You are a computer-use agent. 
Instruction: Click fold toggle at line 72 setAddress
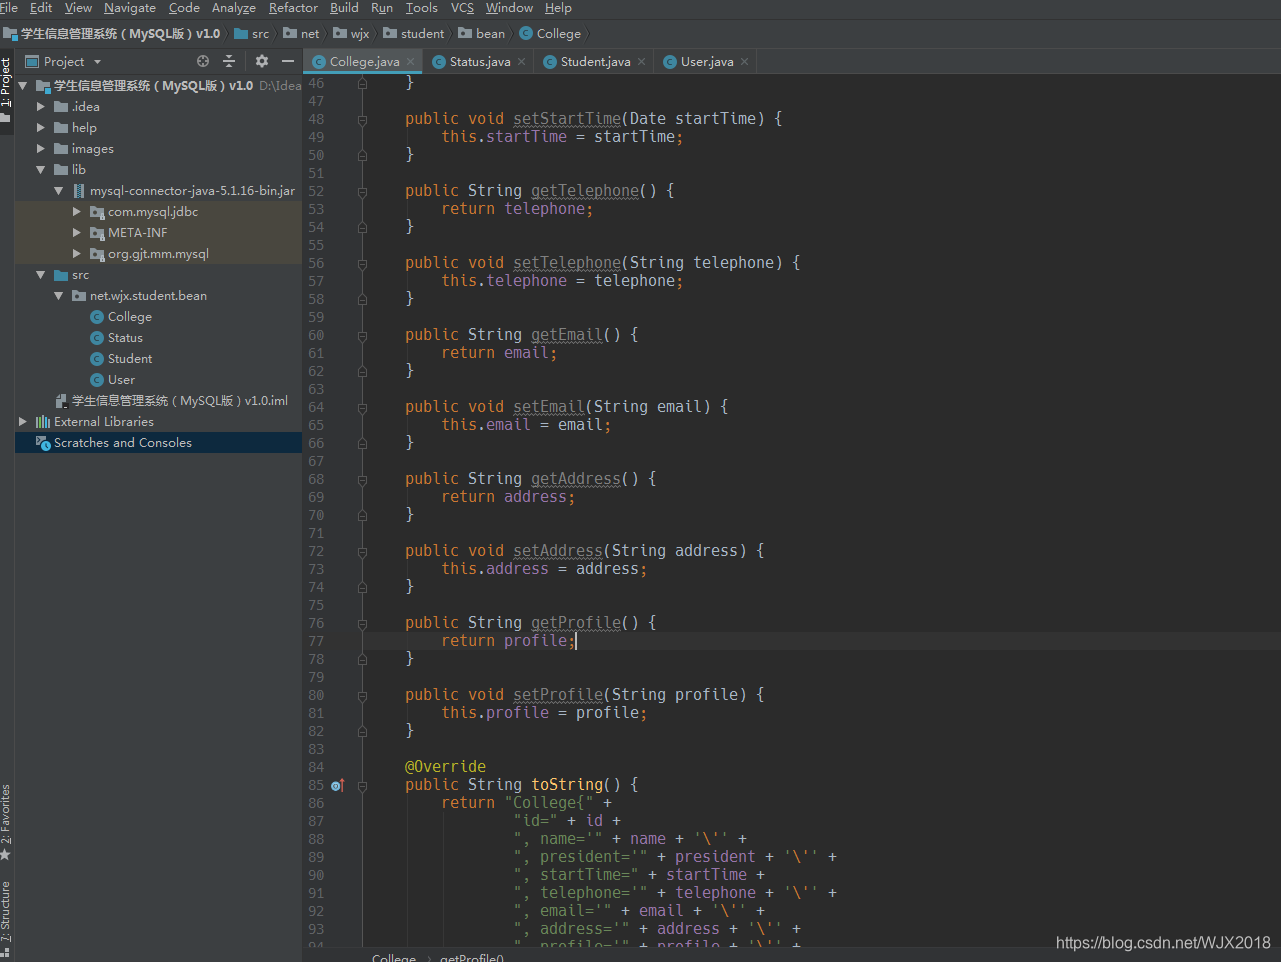pyautogui.click(x=362, y=551)
